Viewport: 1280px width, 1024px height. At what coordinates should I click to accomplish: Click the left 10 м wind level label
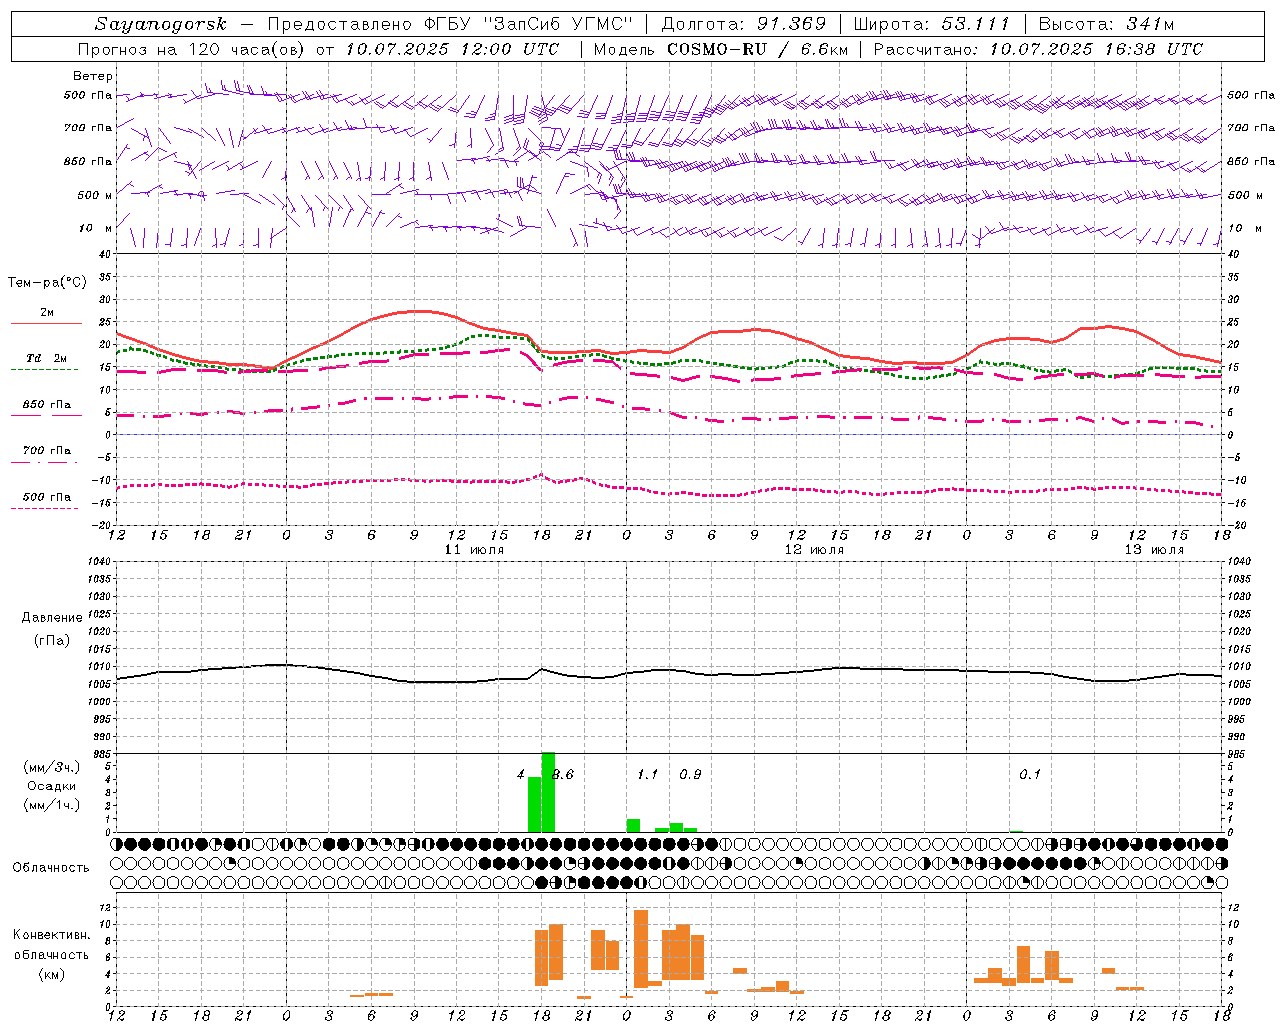96,228
